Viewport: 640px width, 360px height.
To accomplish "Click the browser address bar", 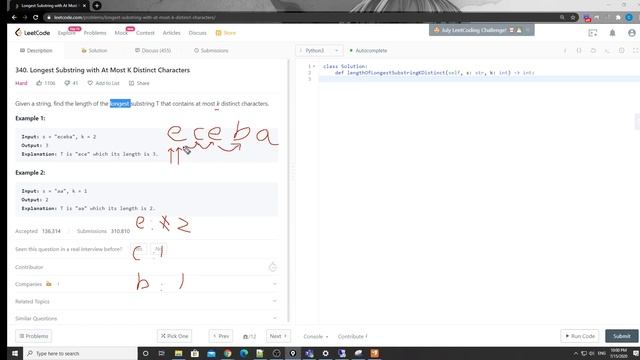I will click(x=302, y=18).
